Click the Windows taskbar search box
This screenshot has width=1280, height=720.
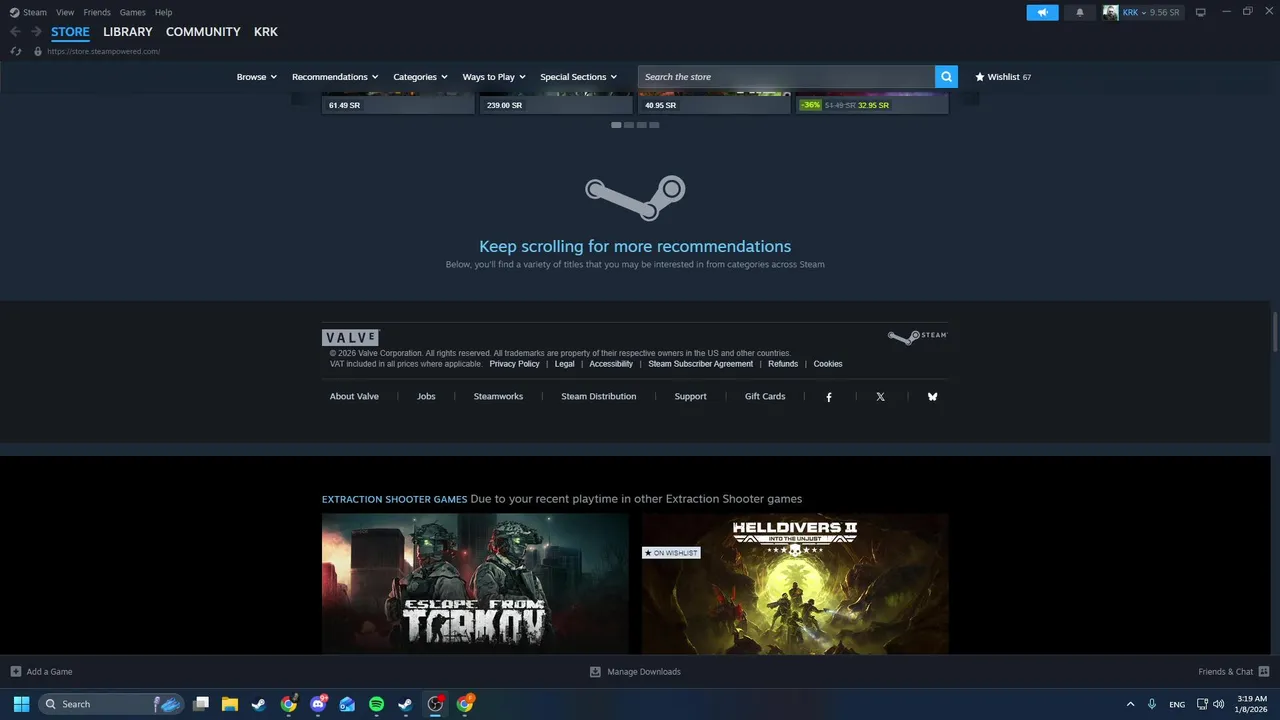pyautogui.click(x=111, y=704)
